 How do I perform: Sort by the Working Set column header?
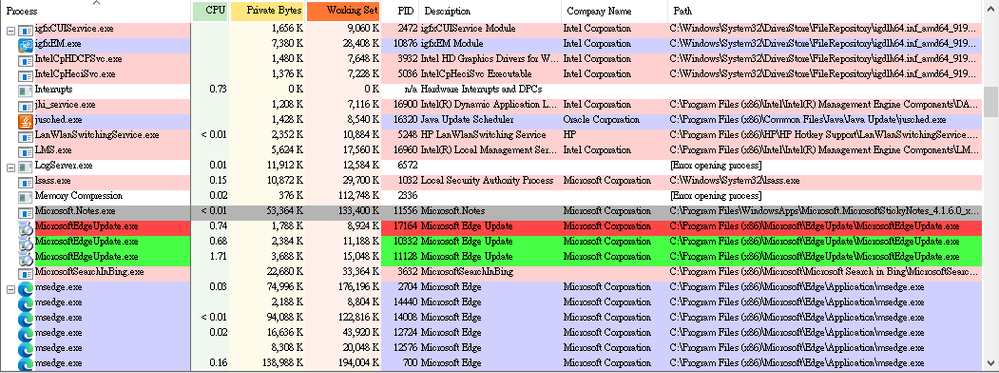pos(343,11)
